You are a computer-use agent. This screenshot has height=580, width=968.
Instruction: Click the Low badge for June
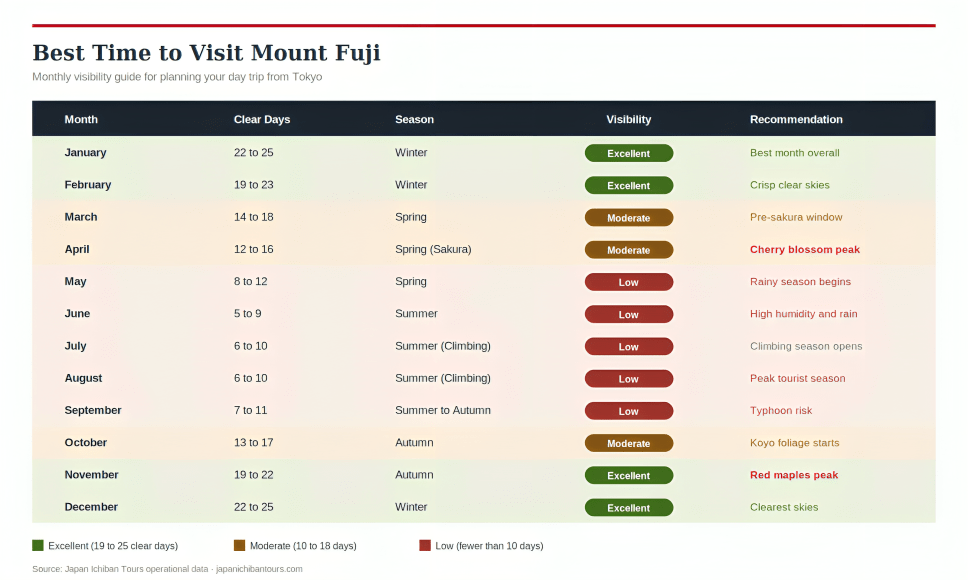(628, 314)
